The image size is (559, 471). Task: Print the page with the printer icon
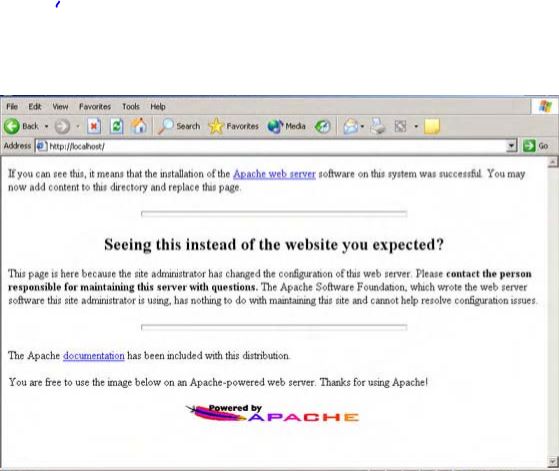click(378, 126)
